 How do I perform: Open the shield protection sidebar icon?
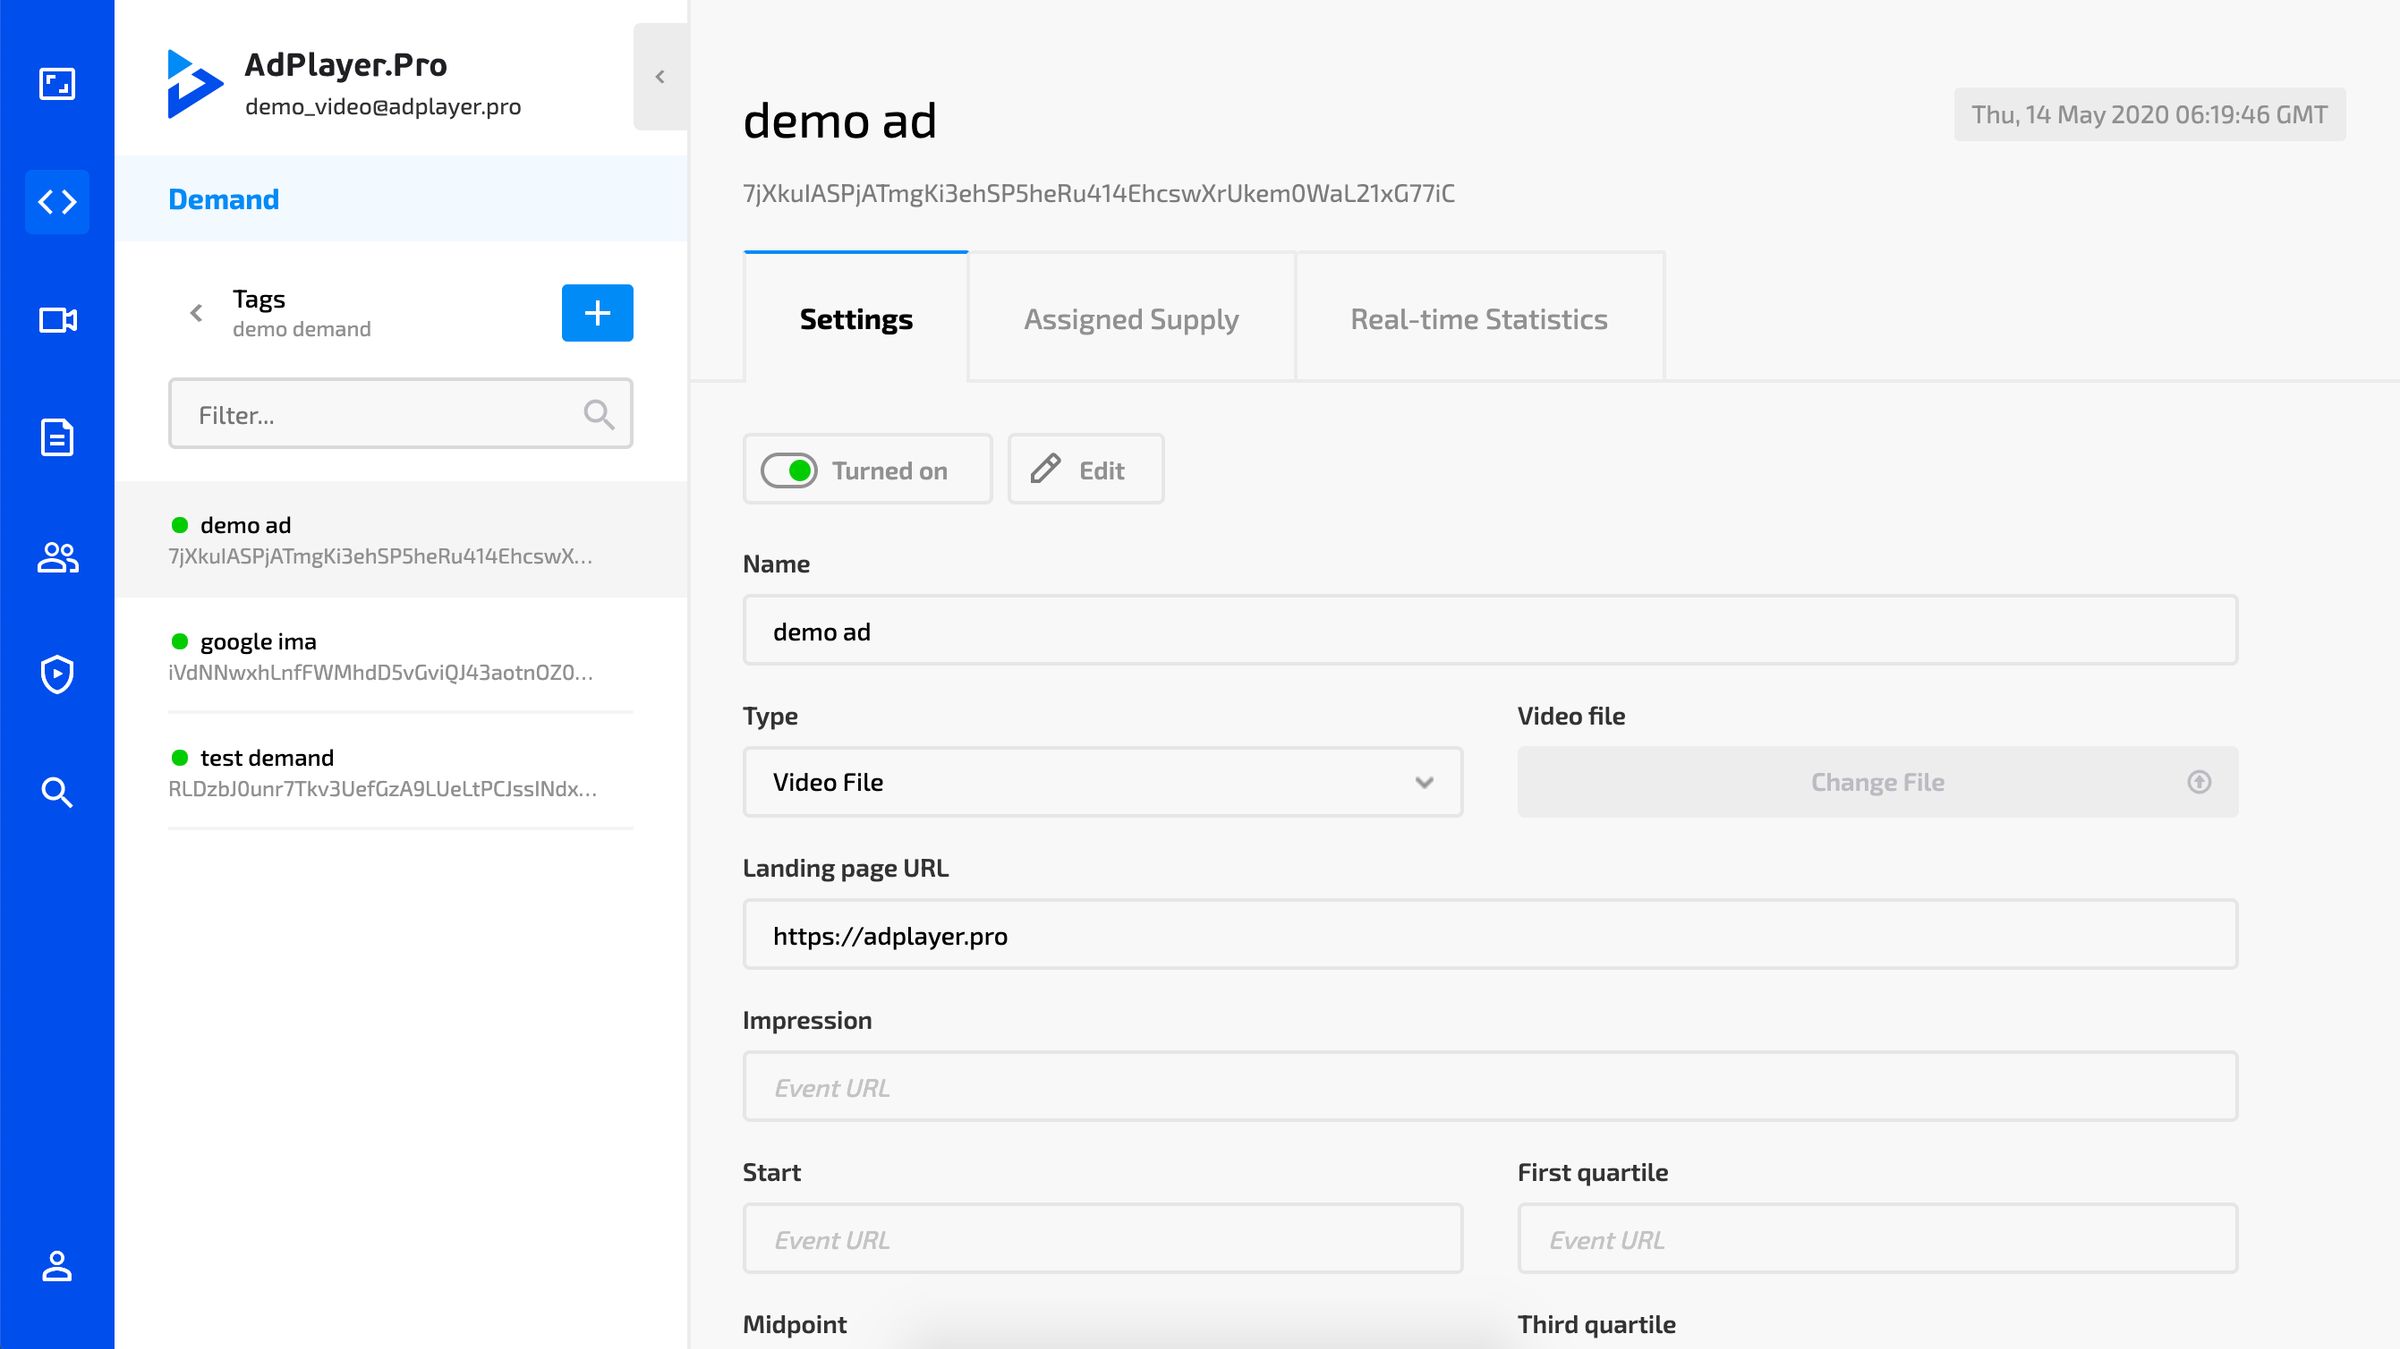click(x=57, y=674)
